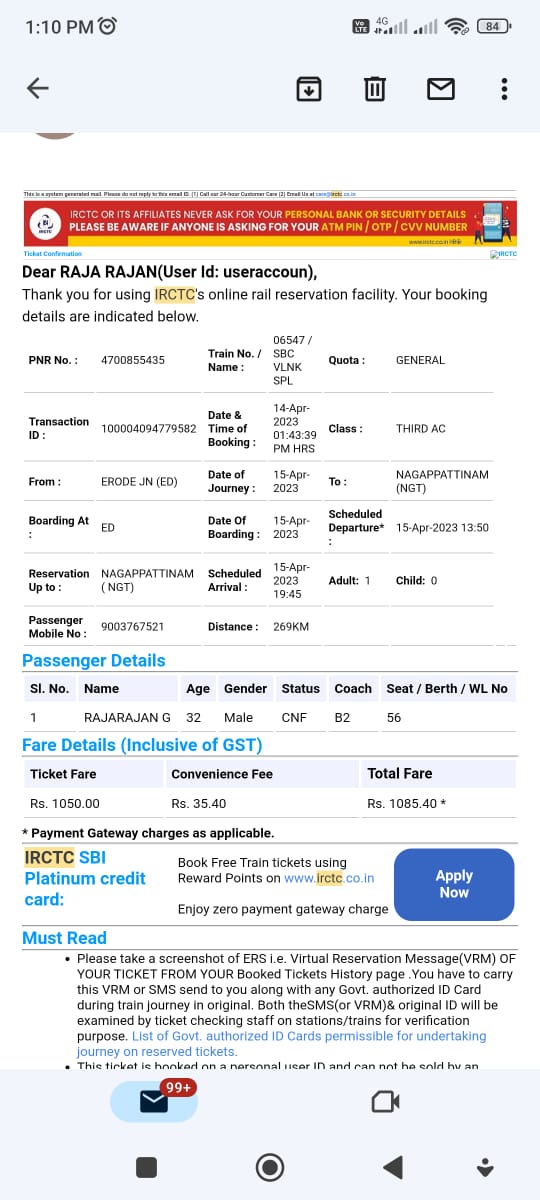Screen dimensions: 540x1200
Task: Click the Apply Now button
Action: [454, 884]
